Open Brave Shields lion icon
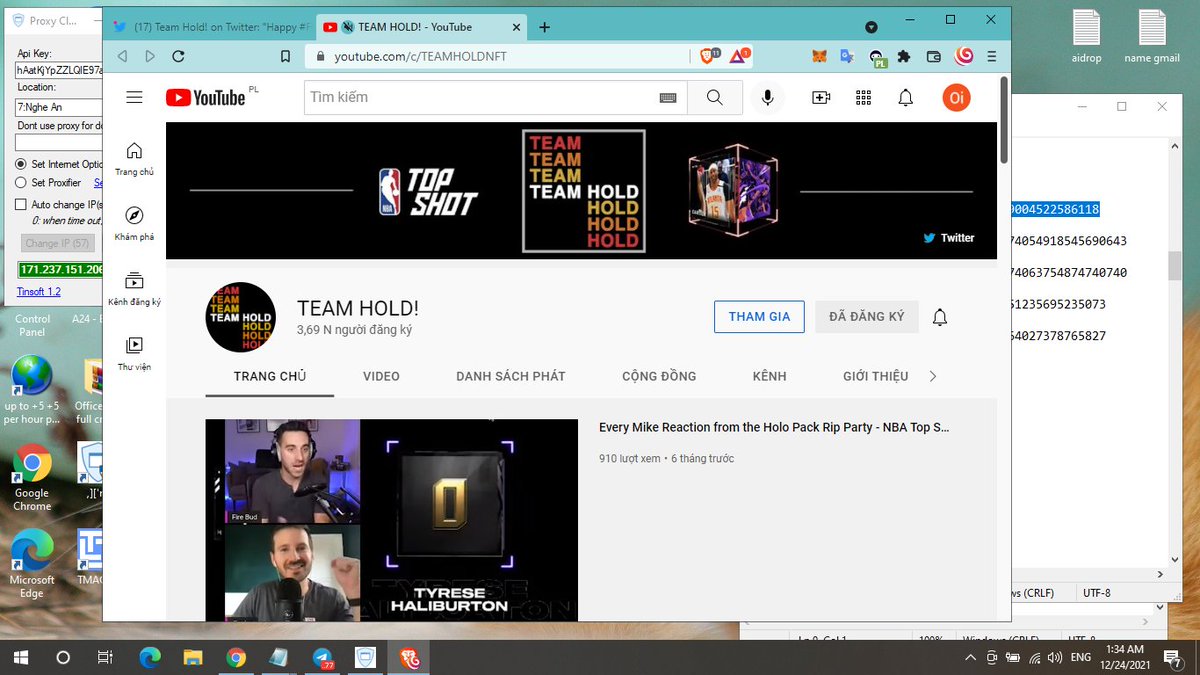Screen dimensions: 1200x675 click(708, 57)
